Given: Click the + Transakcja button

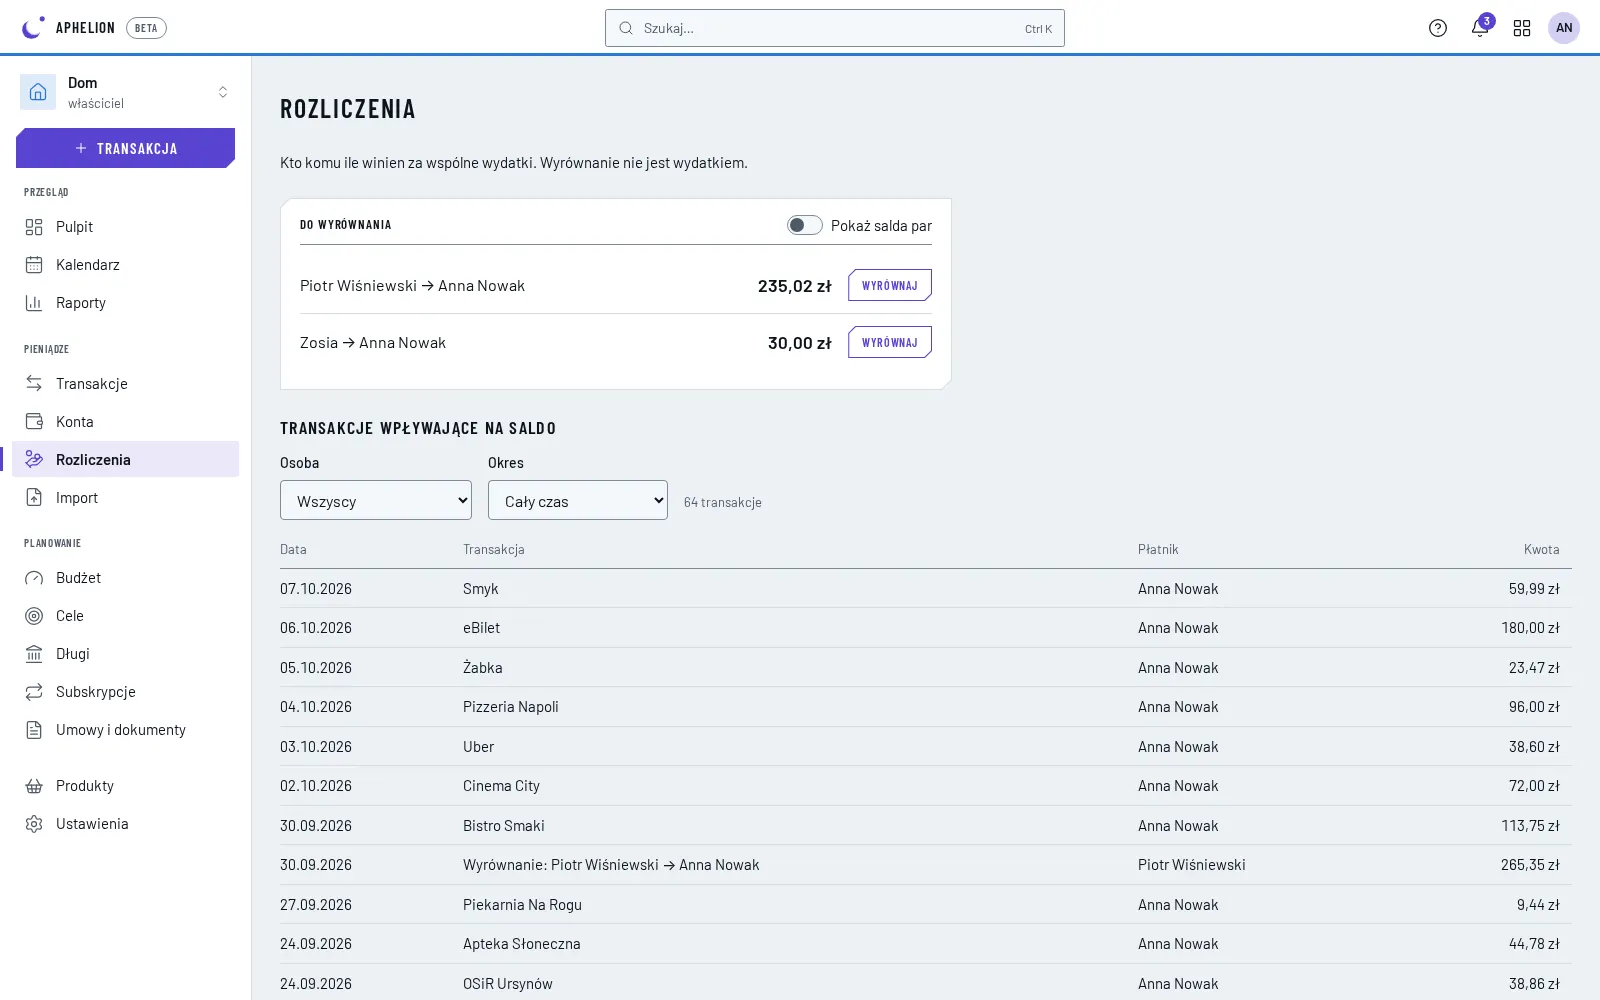Looking at the screenshot, I should (x=126, y=148).
